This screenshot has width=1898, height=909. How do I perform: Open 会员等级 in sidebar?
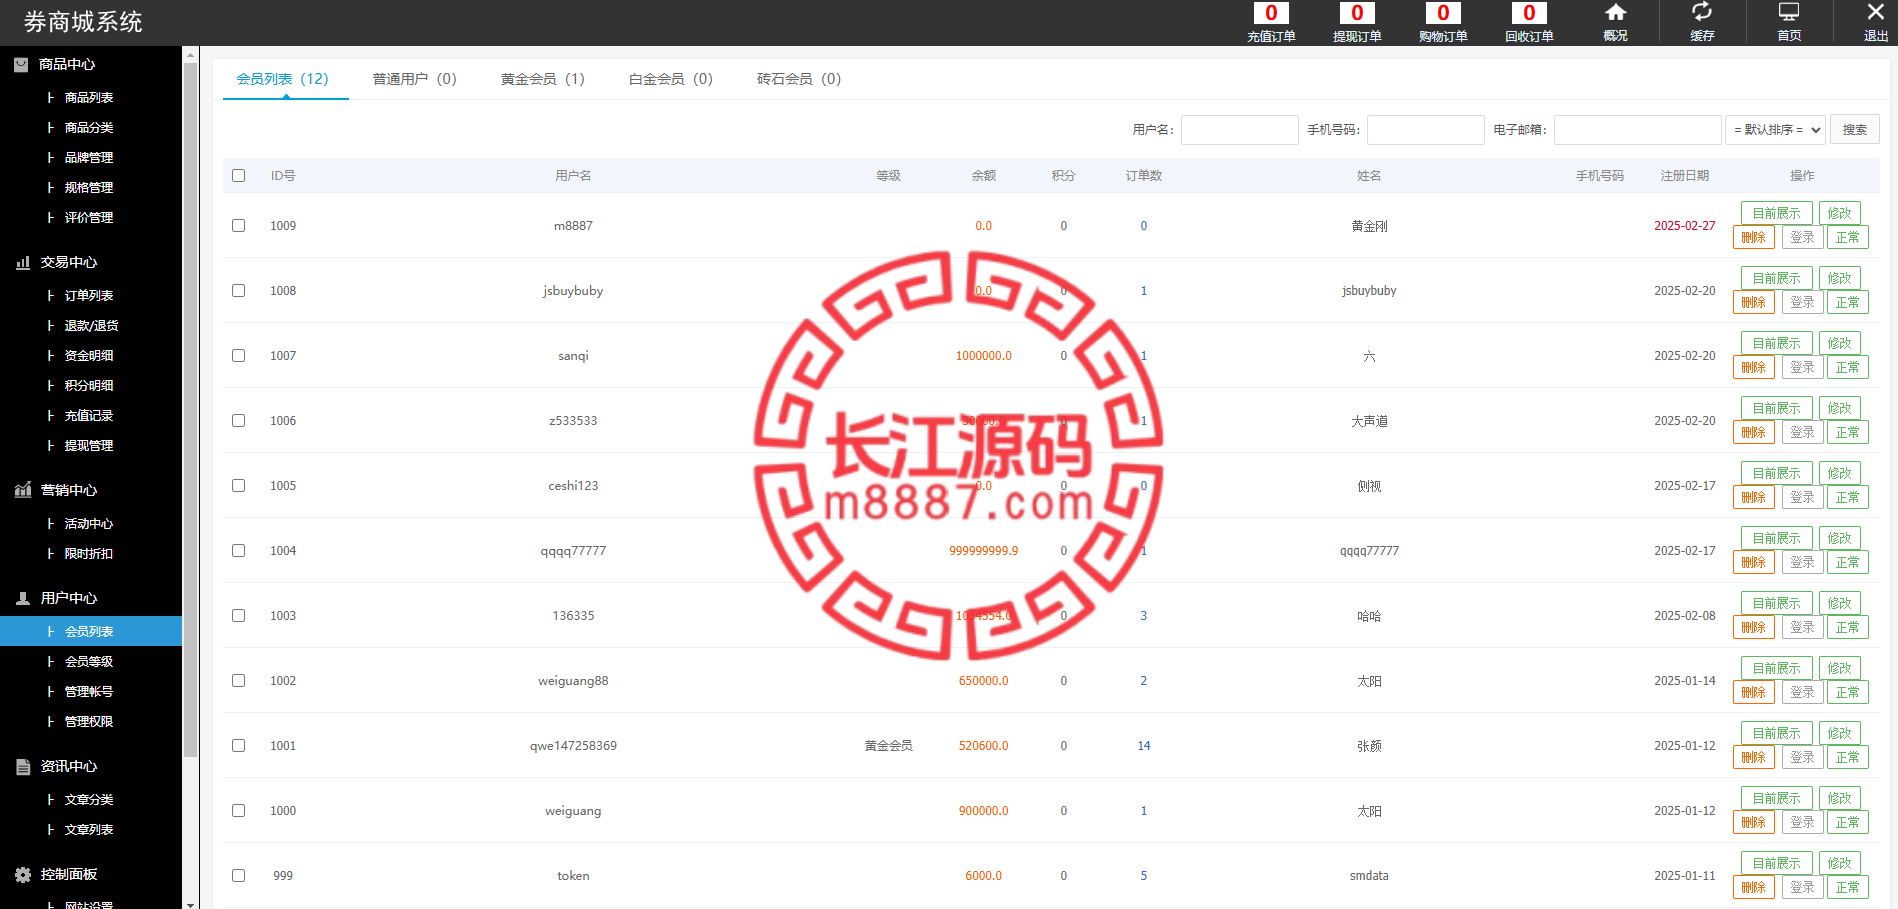pos(89,661)
